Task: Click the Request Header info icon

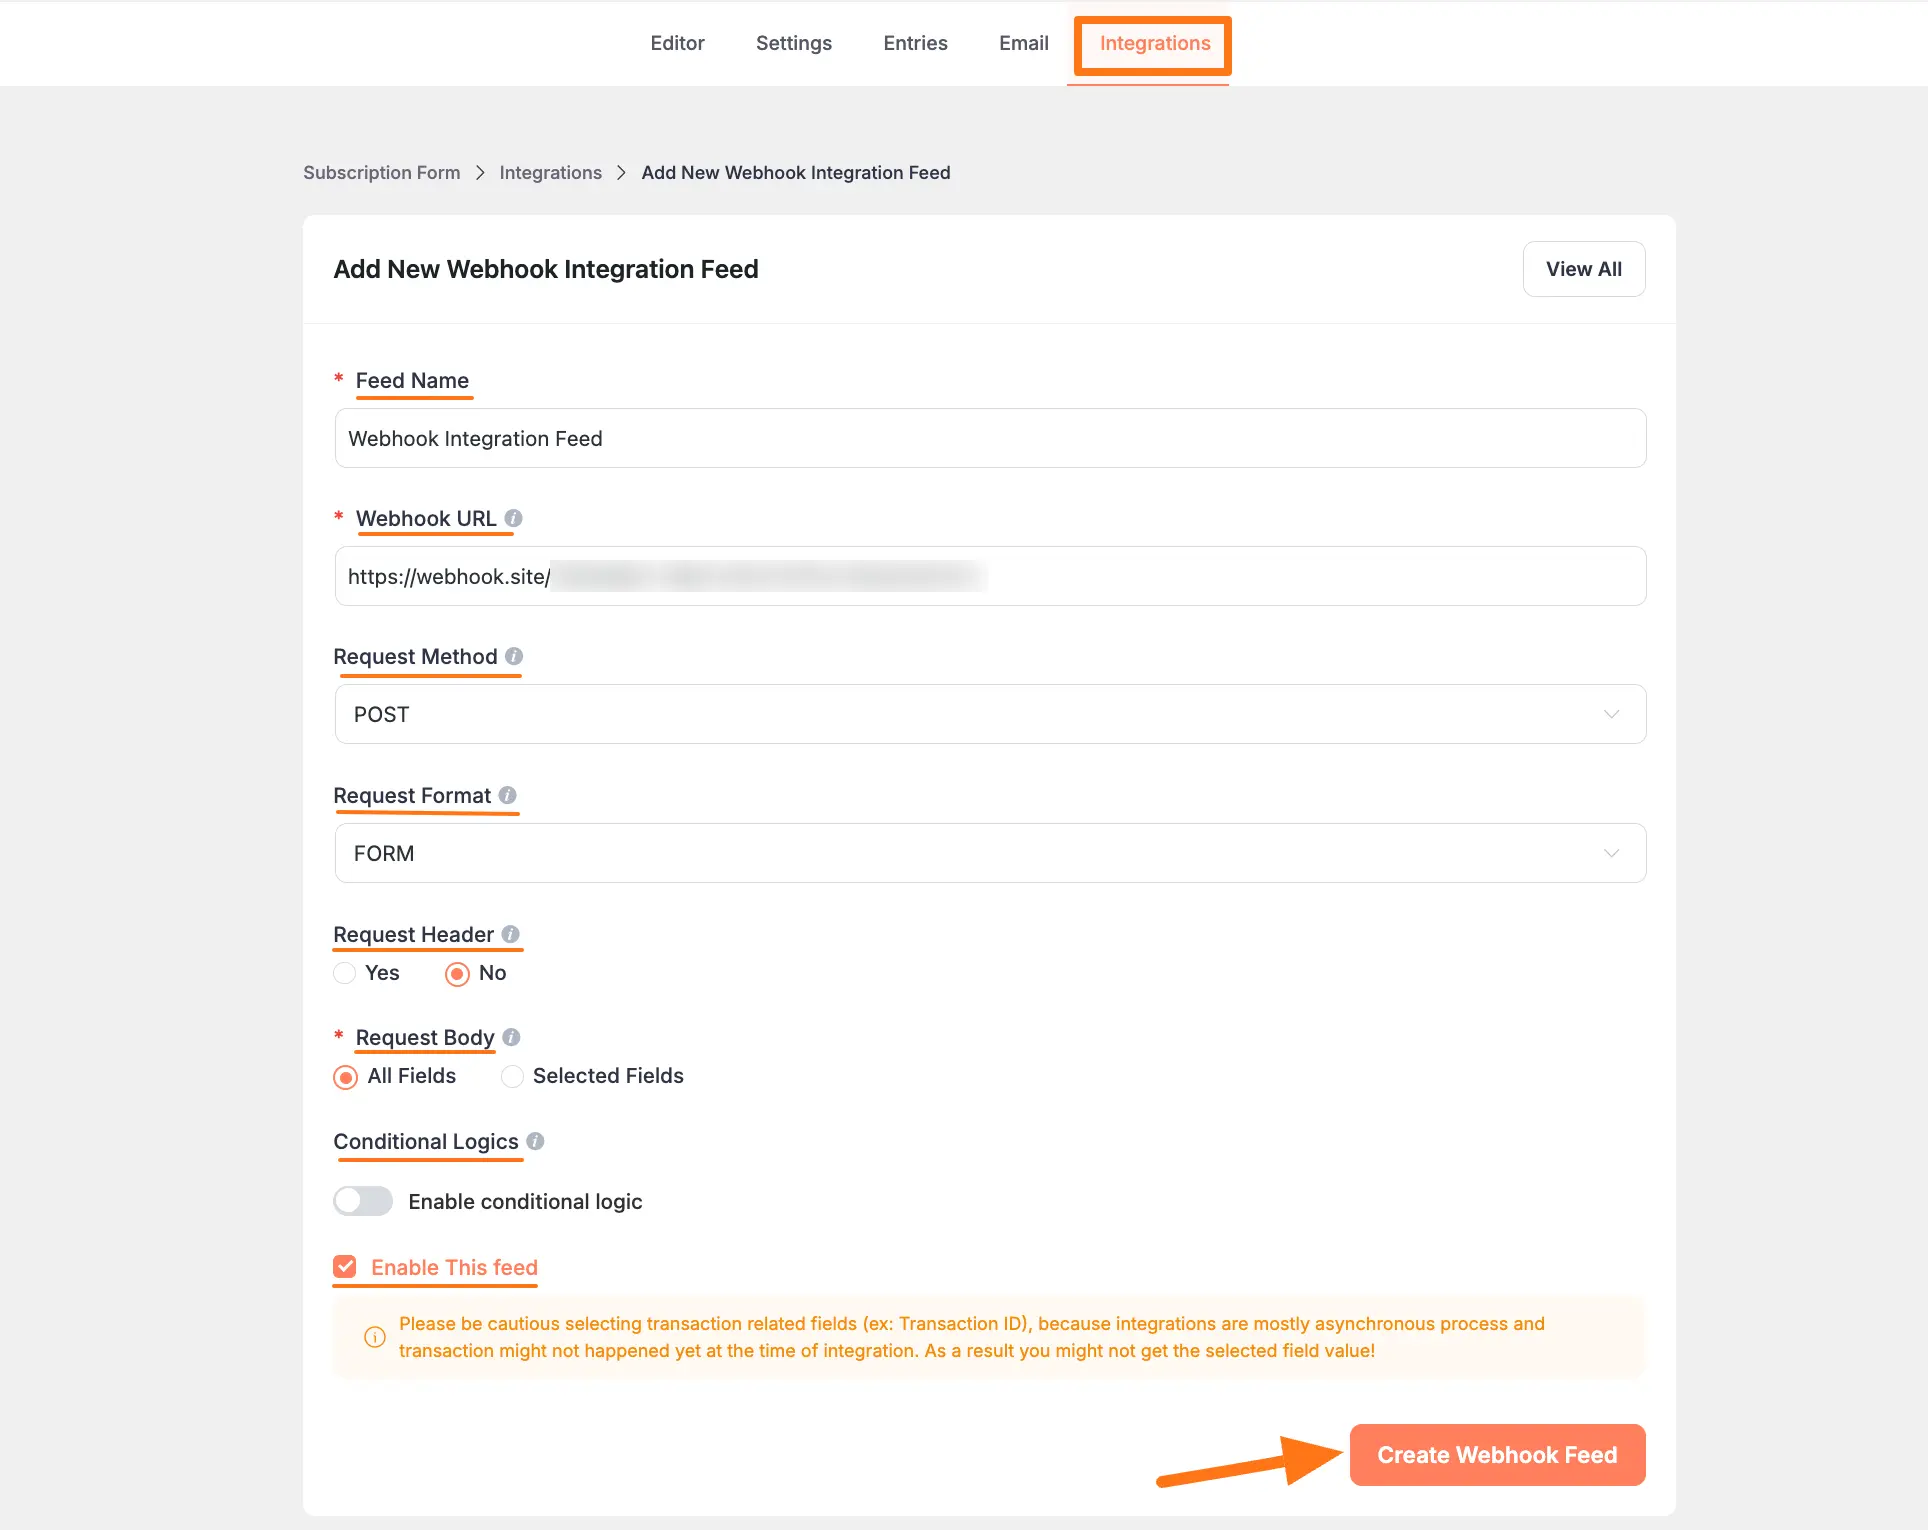Action: 511,934
